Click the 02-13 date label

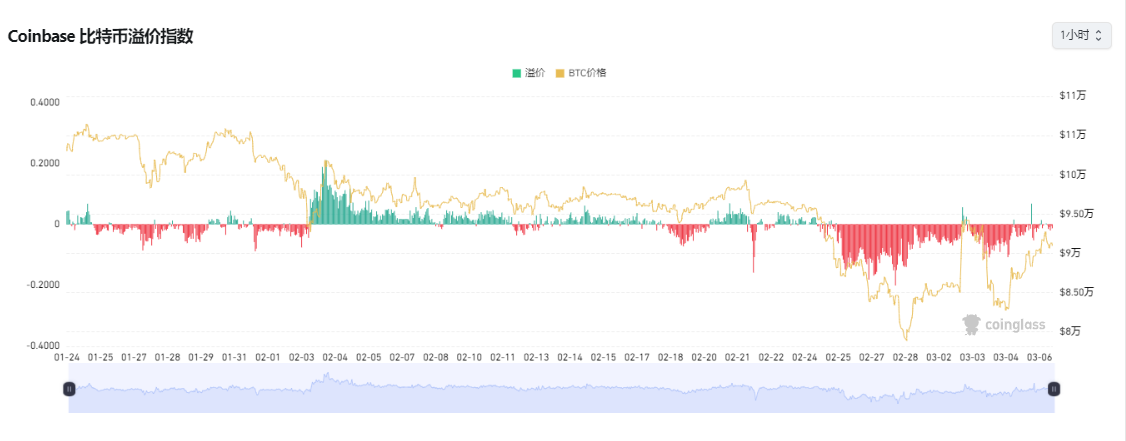pos(536,357)
